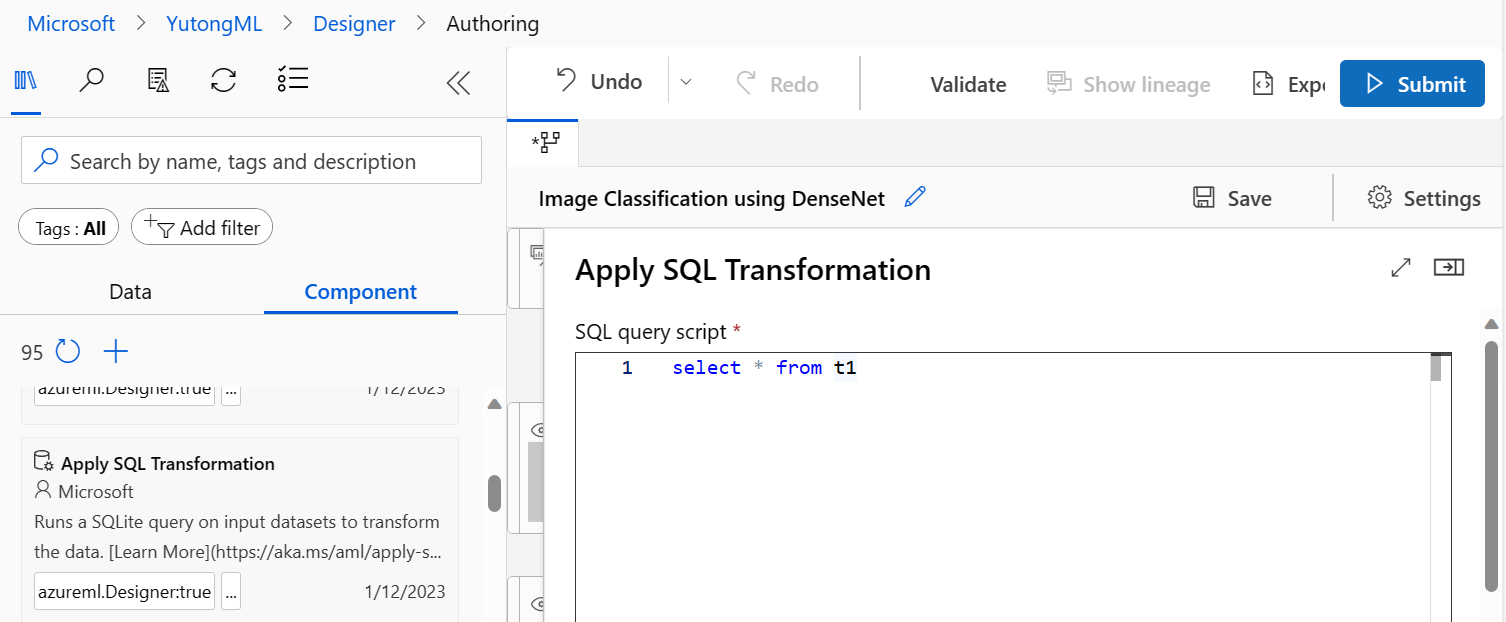The image size is (1506, 622).
Task: Switch to the Data tab
Action: [x=130, y=291]
